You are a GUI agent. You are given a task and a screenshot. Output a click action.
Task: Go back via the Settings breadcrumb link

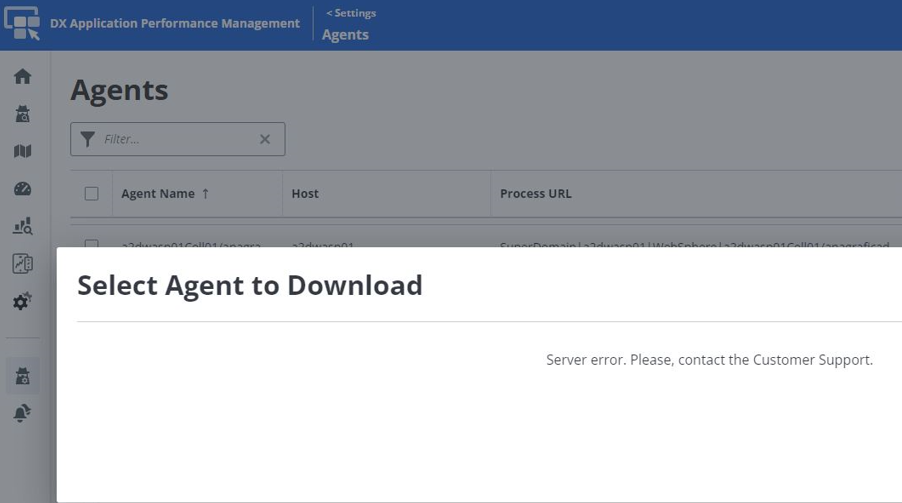pyautogui.click(x=351, y=13)
